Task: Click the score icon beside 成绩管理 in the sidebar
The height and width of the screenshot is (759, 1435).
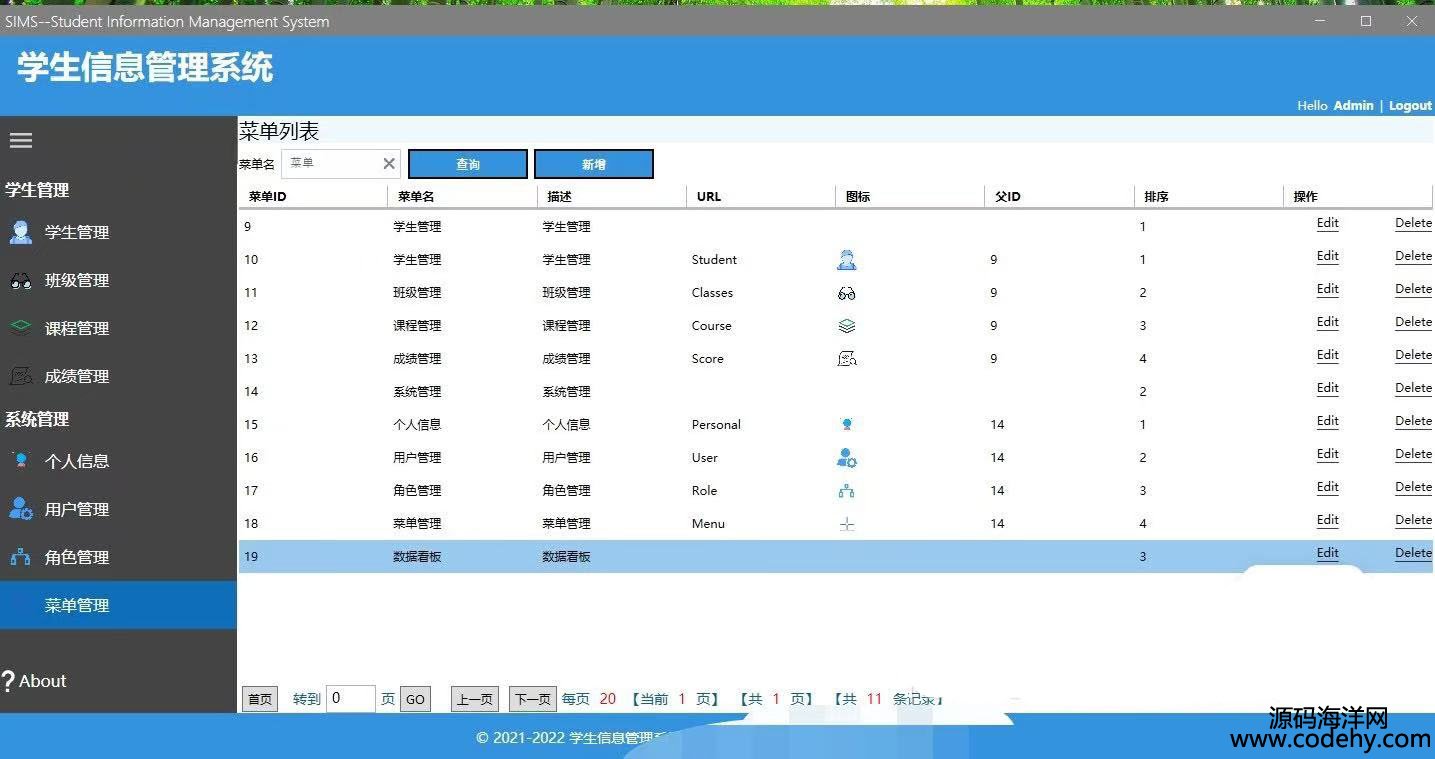Action: coord(20,376)
